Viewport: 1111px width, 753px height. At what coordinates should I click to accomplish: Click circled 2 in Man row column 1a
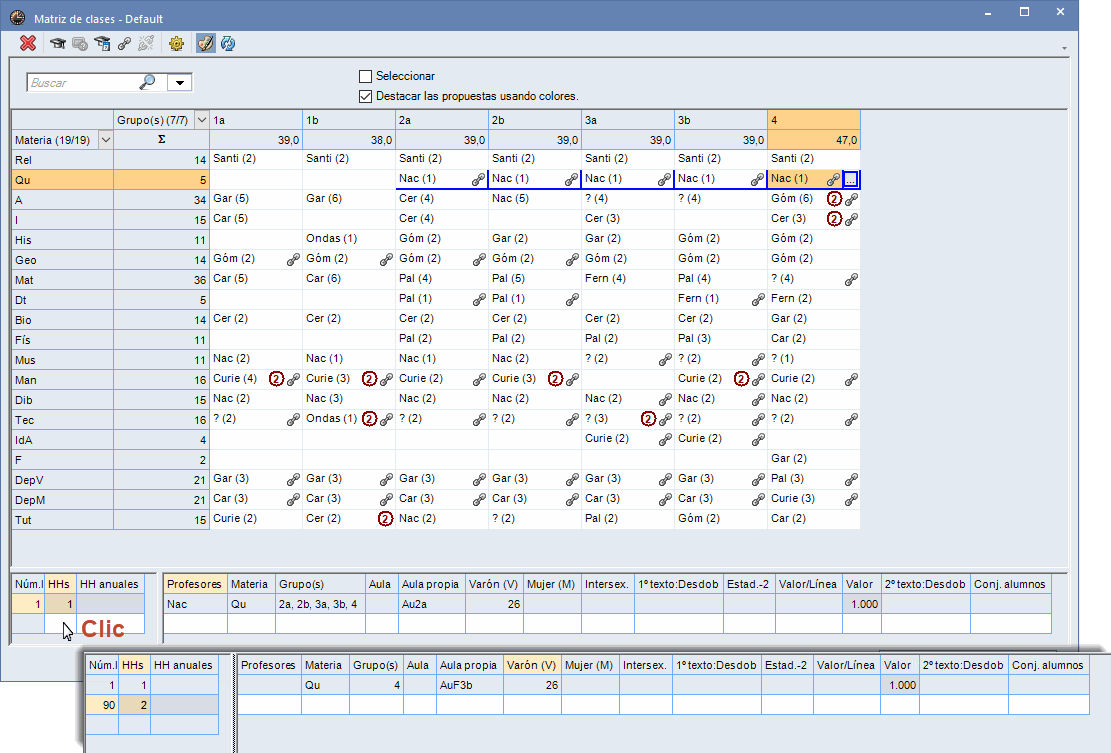point(276,379)
